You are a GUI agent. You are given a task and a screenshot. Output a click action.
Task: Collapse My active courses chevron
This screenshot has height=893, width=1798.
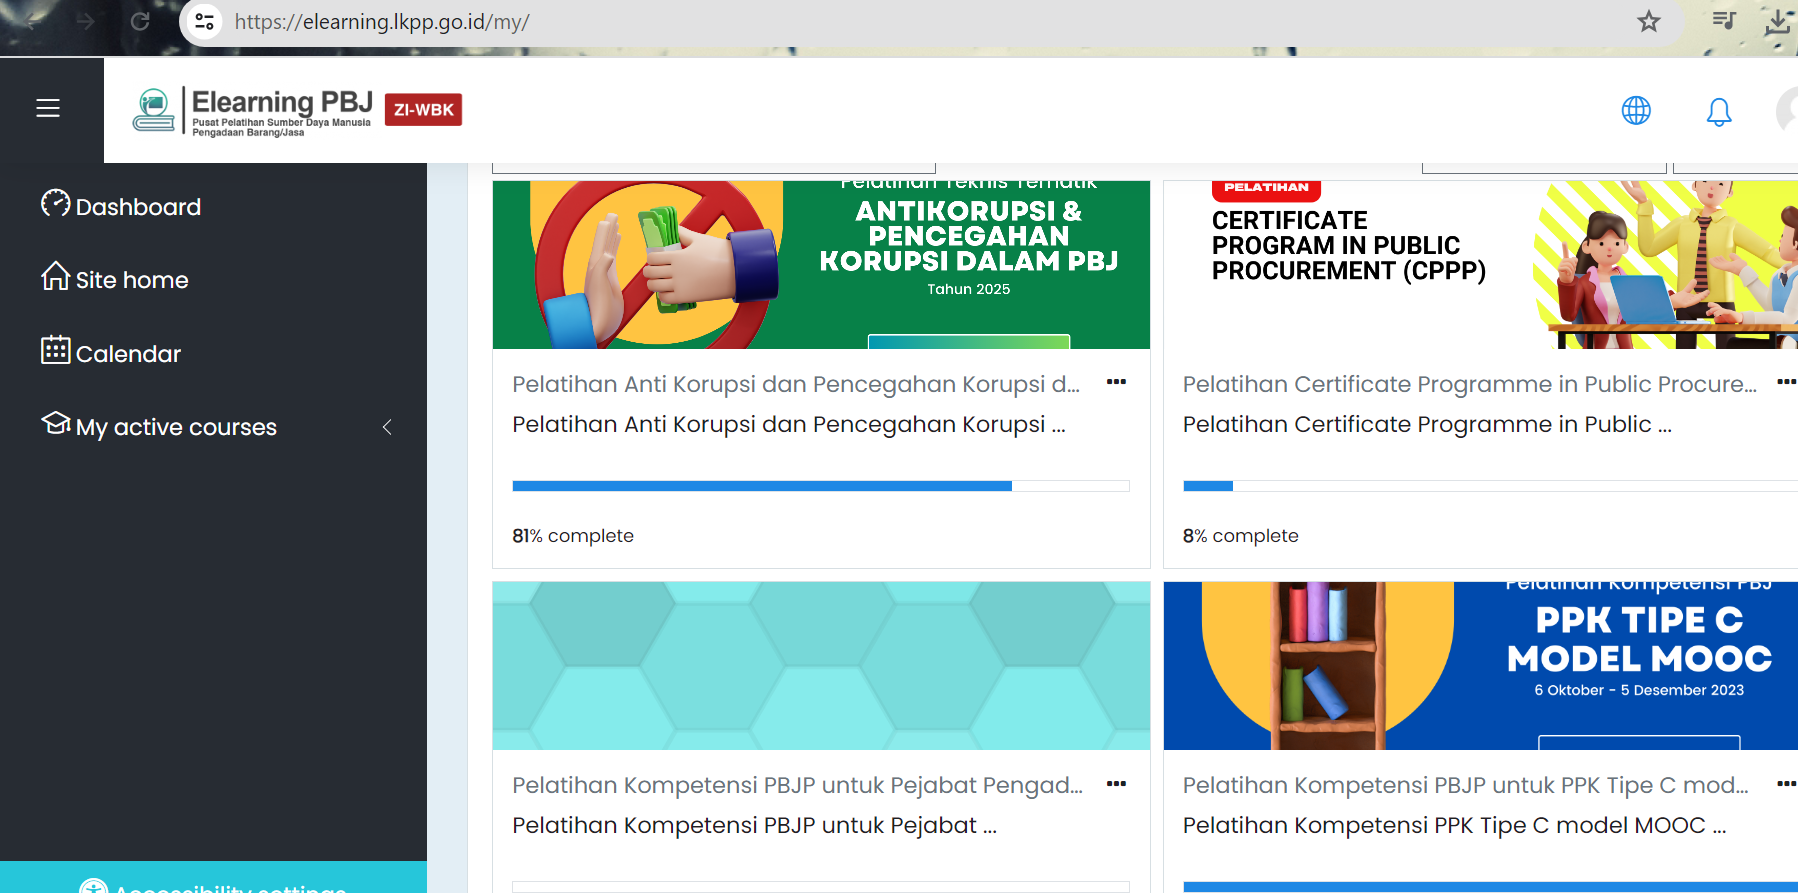387,427
